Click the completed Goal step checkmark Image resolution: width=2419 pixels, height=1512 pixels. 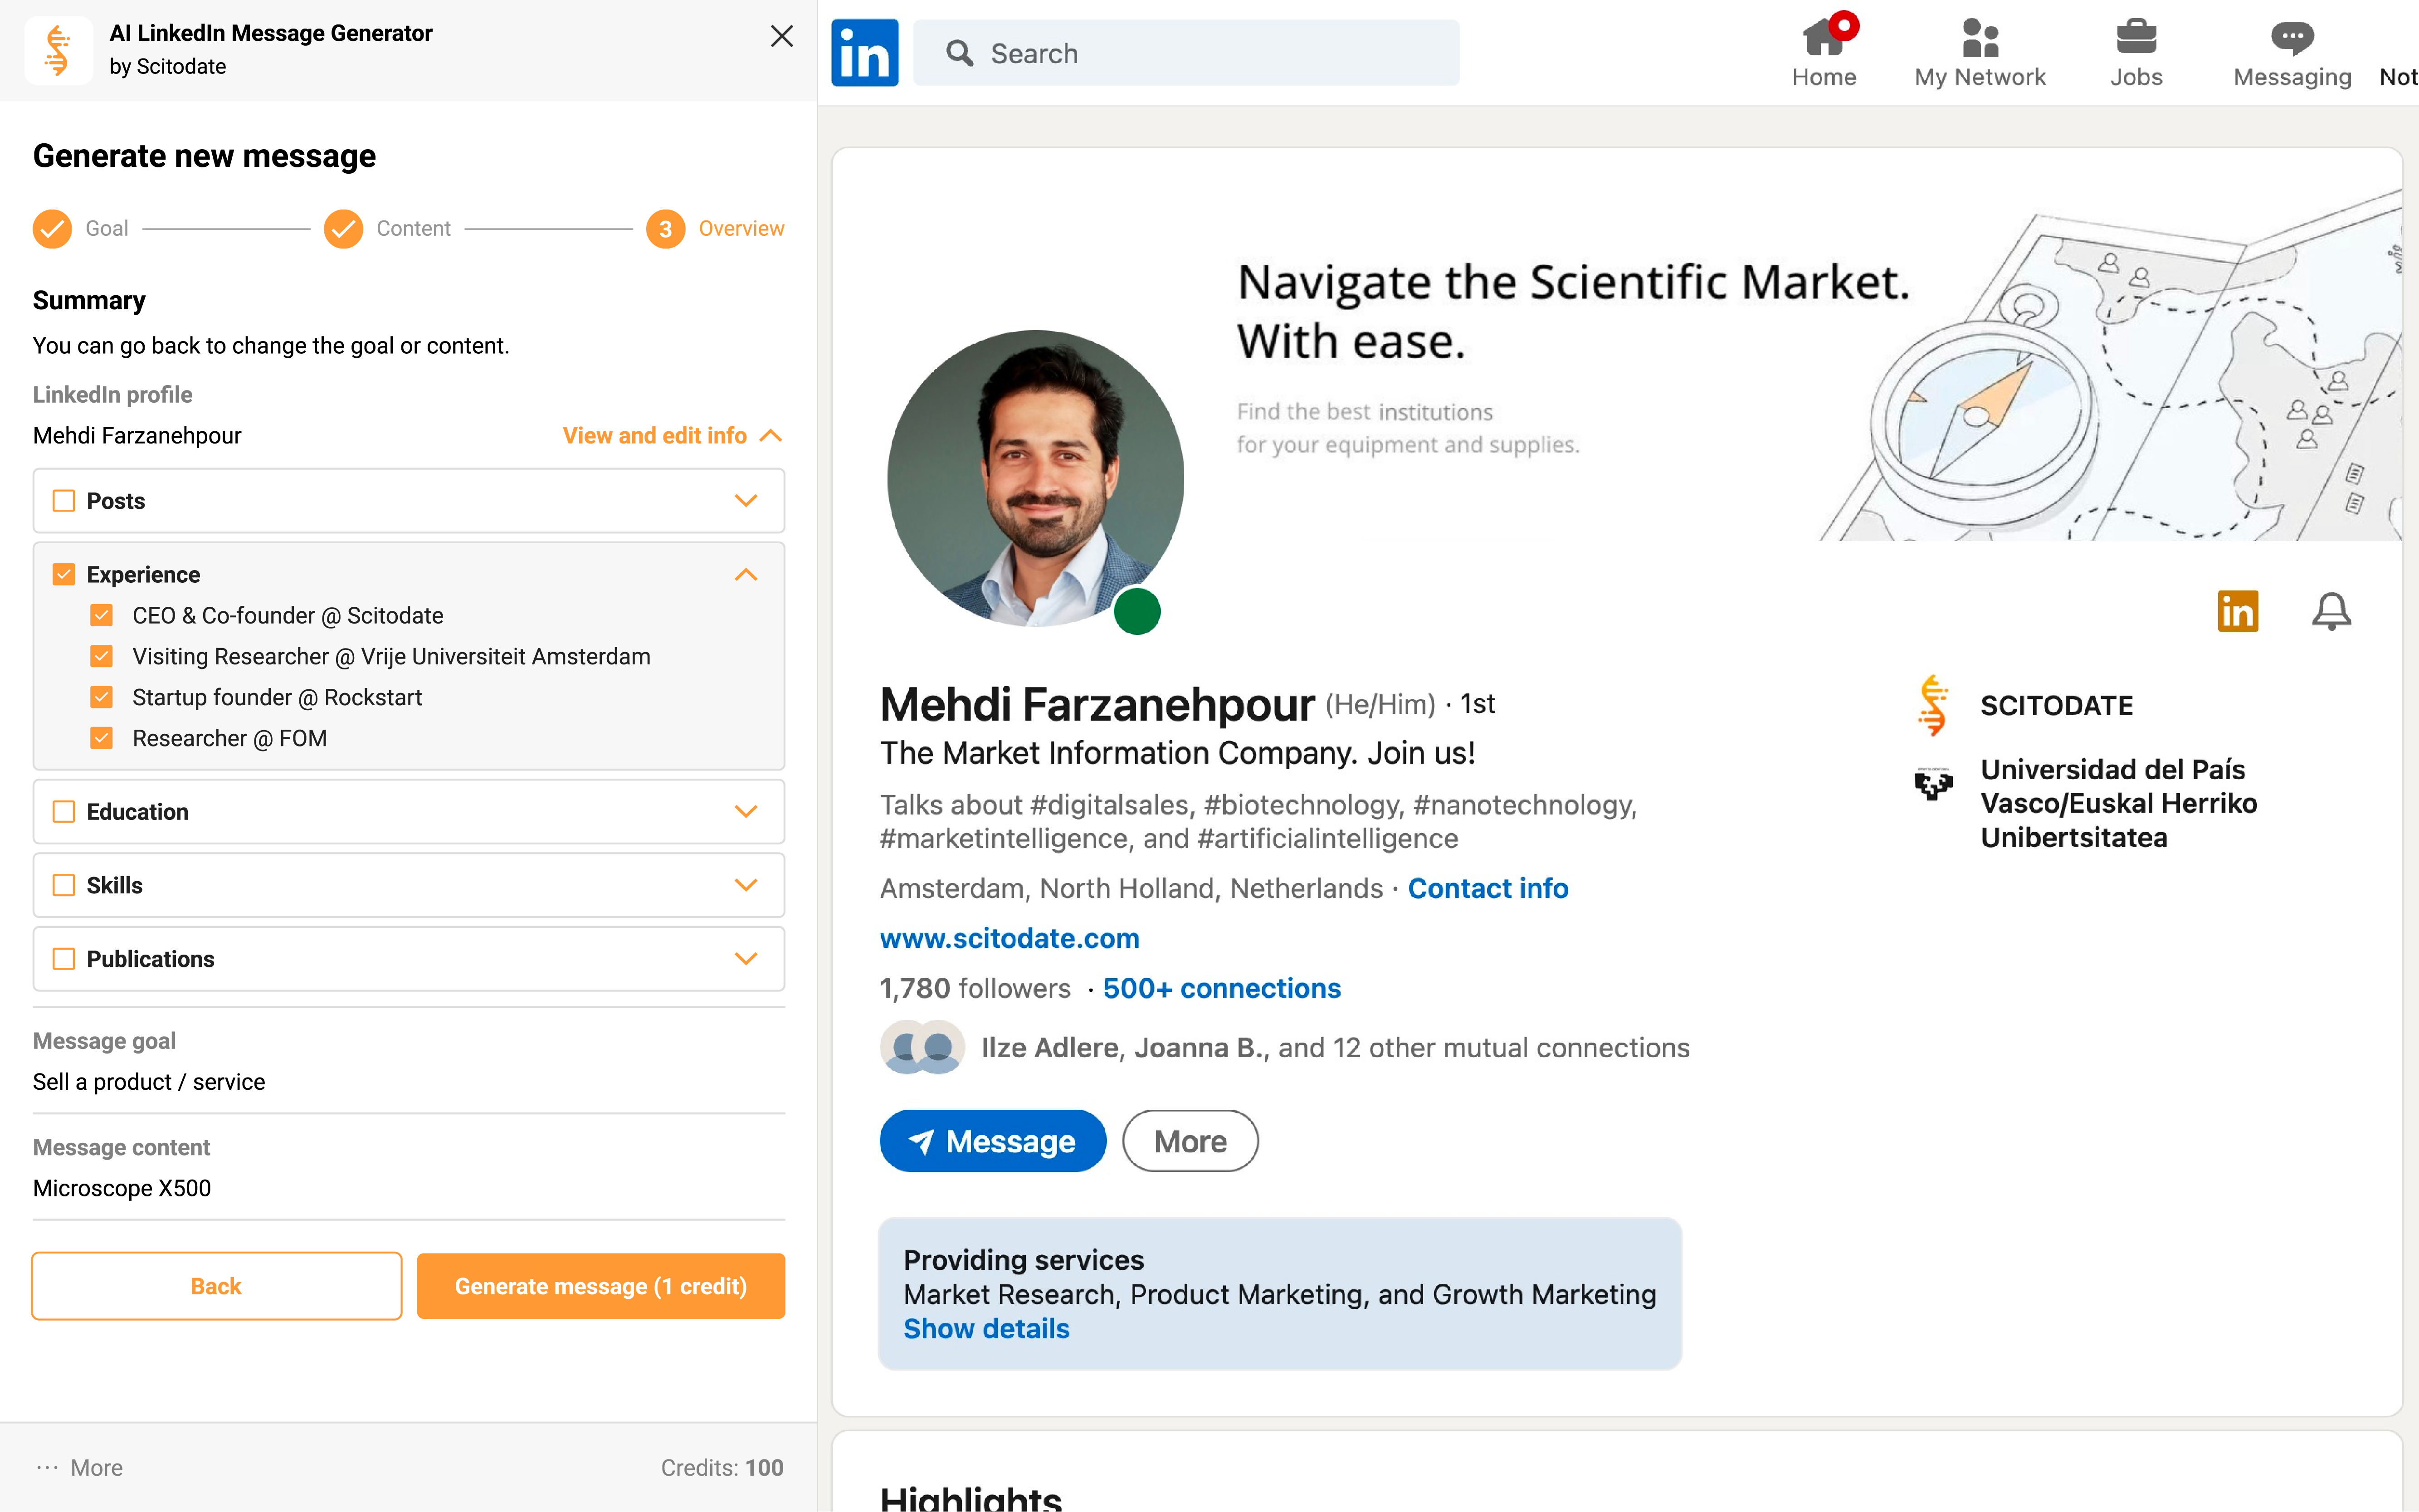coord(52,229)
